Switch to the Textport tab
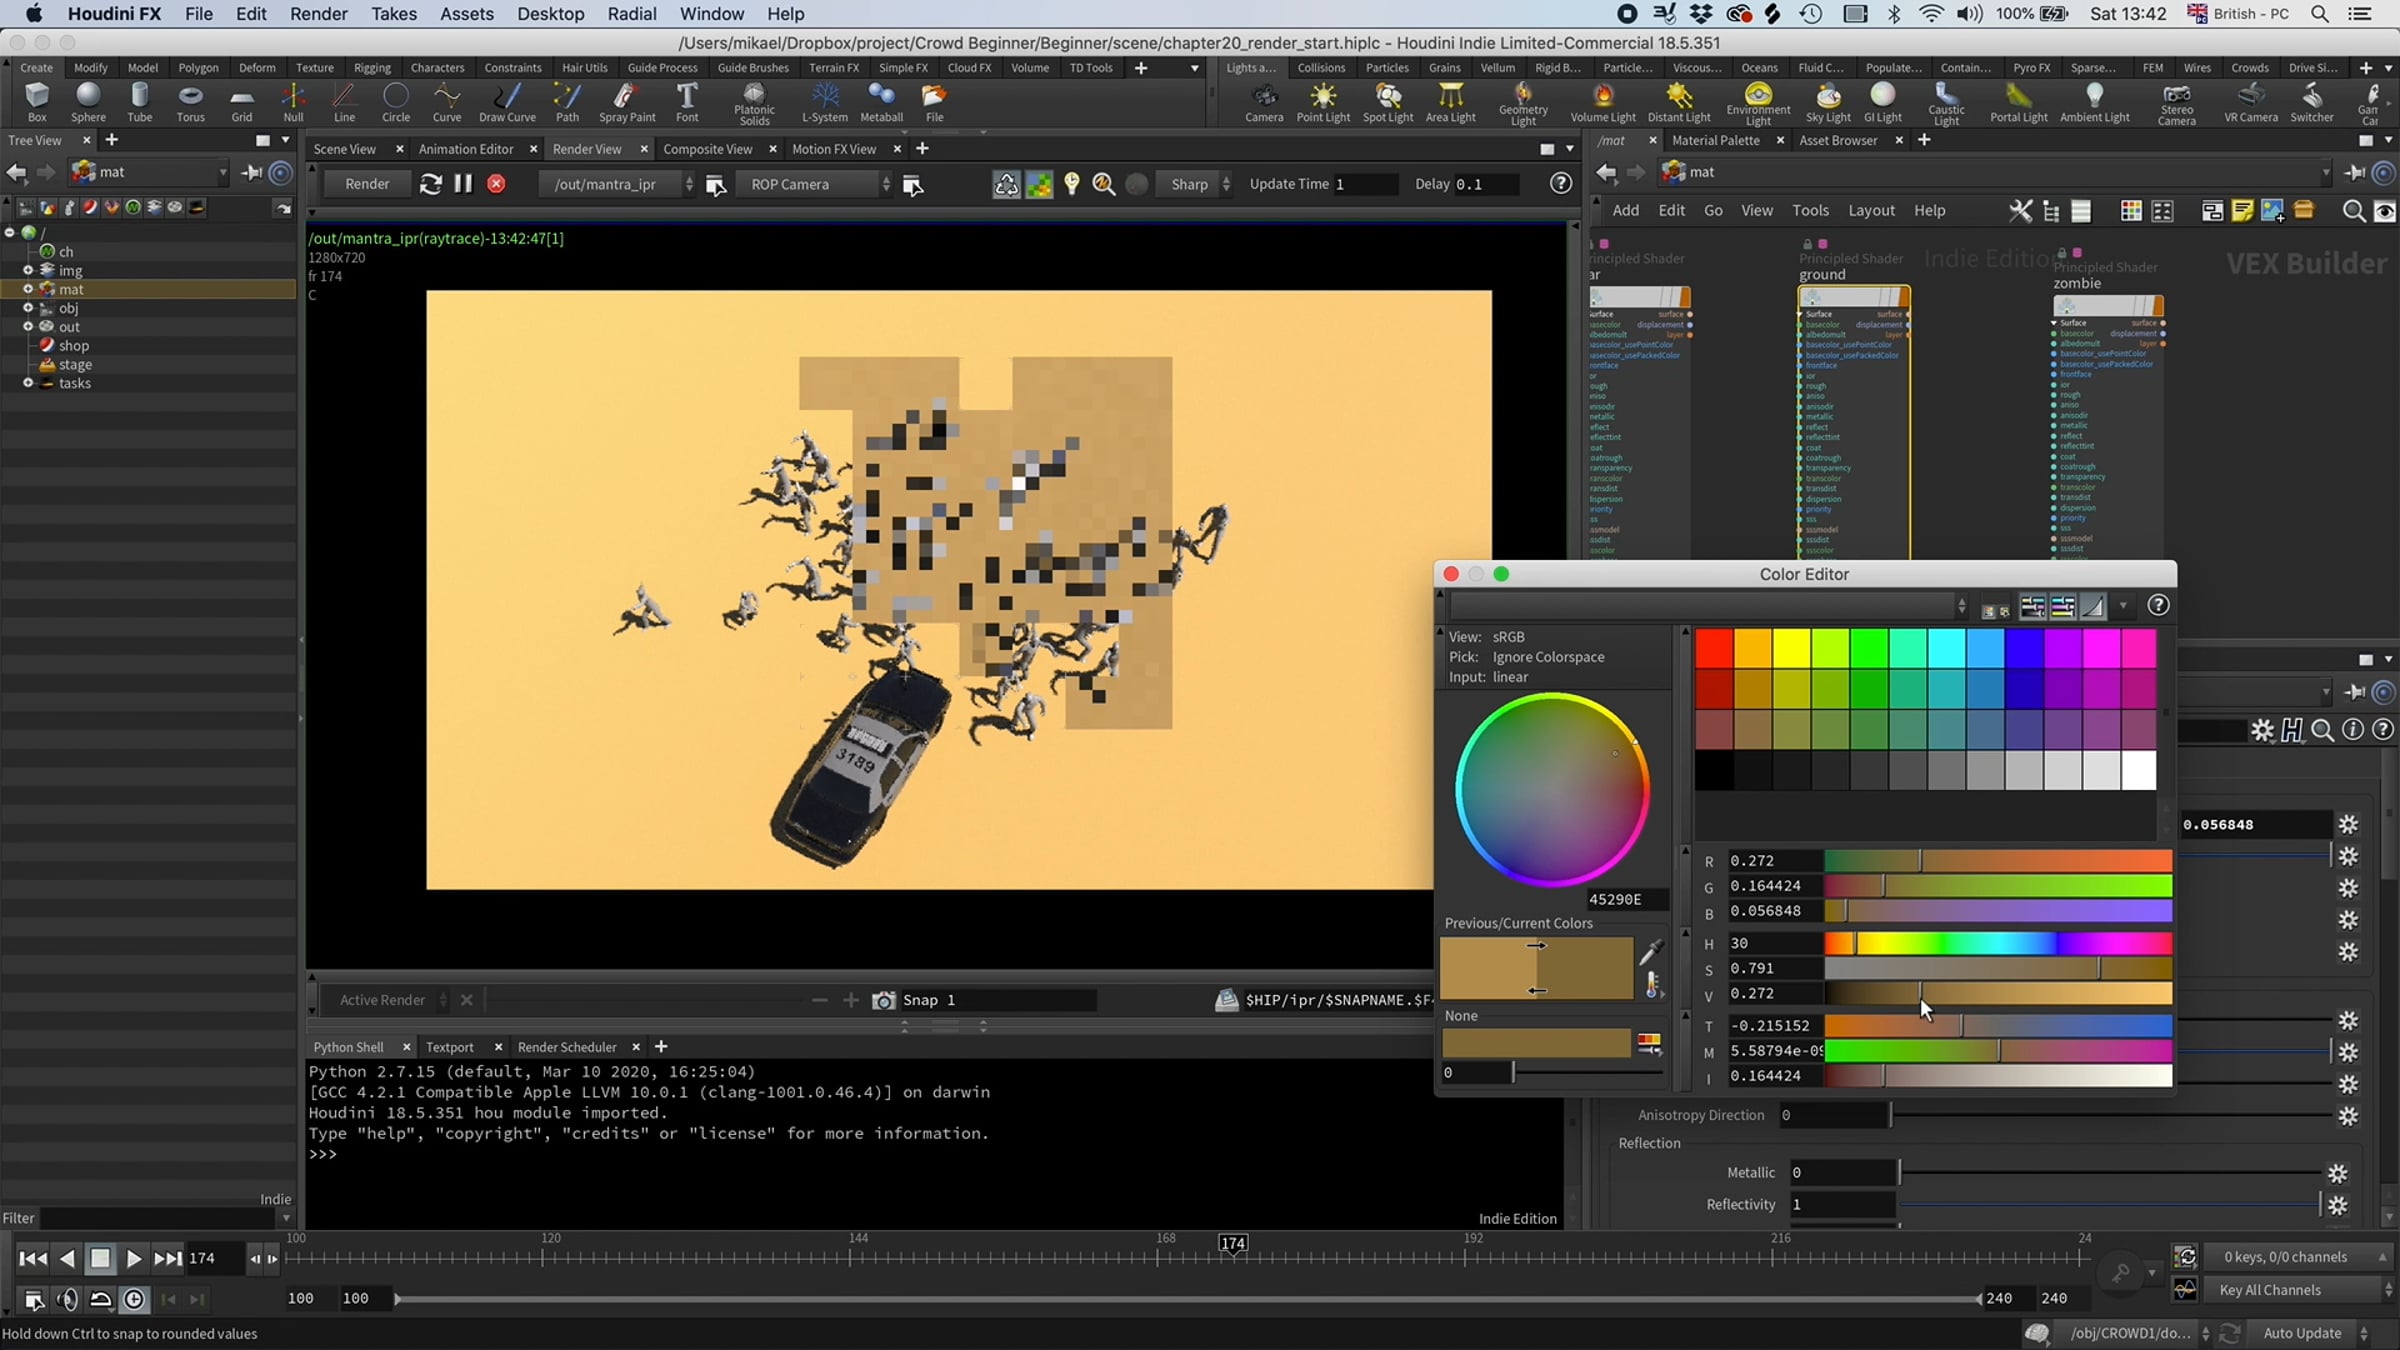The width and height of the screenshot is (2400, 1350). click(x=449, y=1047)
